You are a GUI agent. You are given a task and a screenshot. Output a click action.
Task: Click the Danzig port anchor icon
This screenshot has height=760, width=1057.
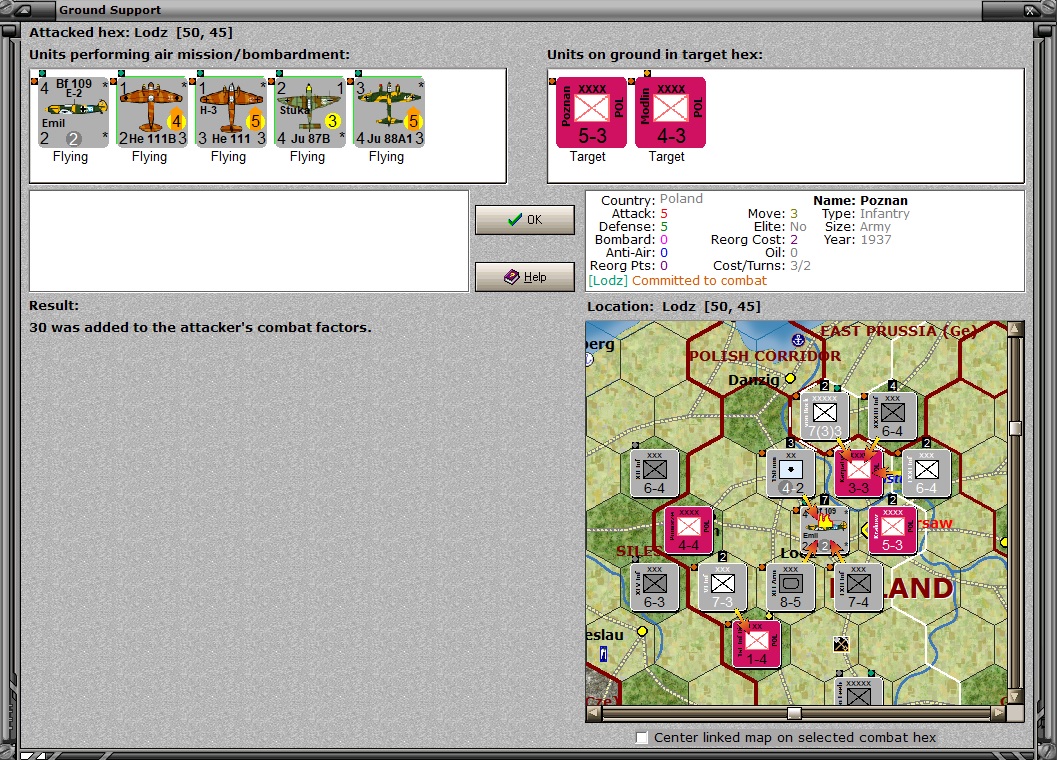point(798,339)
